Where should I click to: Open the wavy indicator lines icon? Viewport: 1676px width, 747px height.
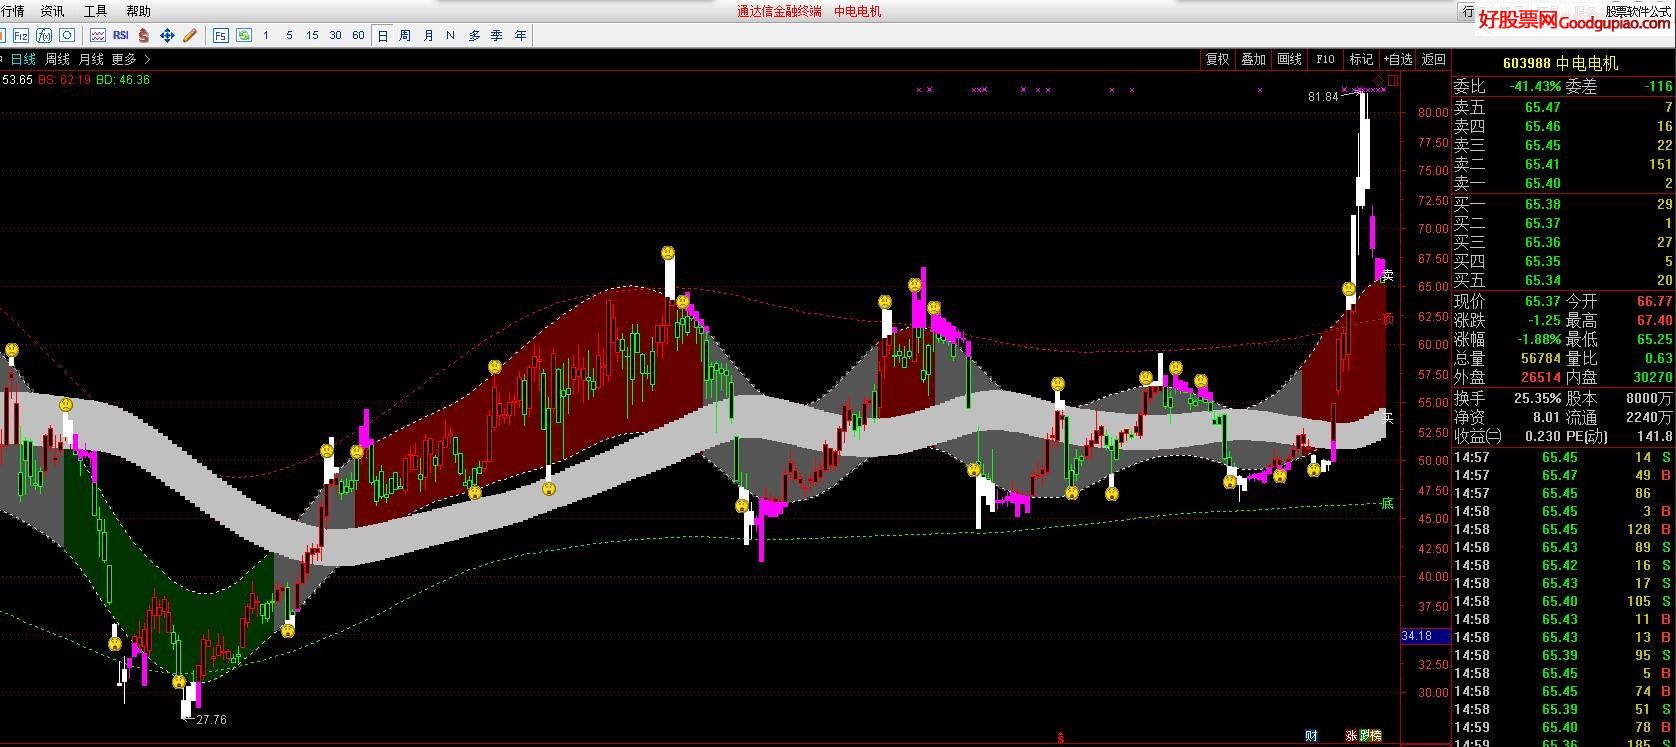[x=98, y=35]
